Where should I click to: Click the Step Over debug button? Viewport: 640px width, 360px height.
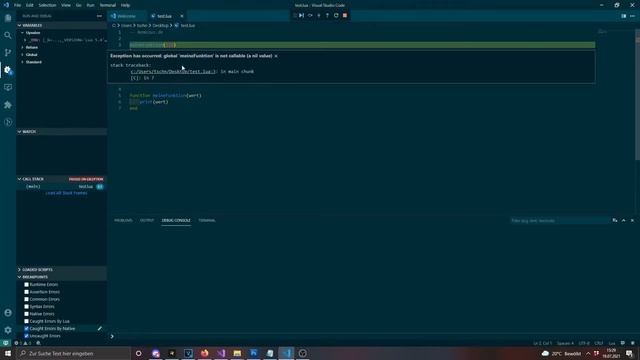click(x=310, y=16)
